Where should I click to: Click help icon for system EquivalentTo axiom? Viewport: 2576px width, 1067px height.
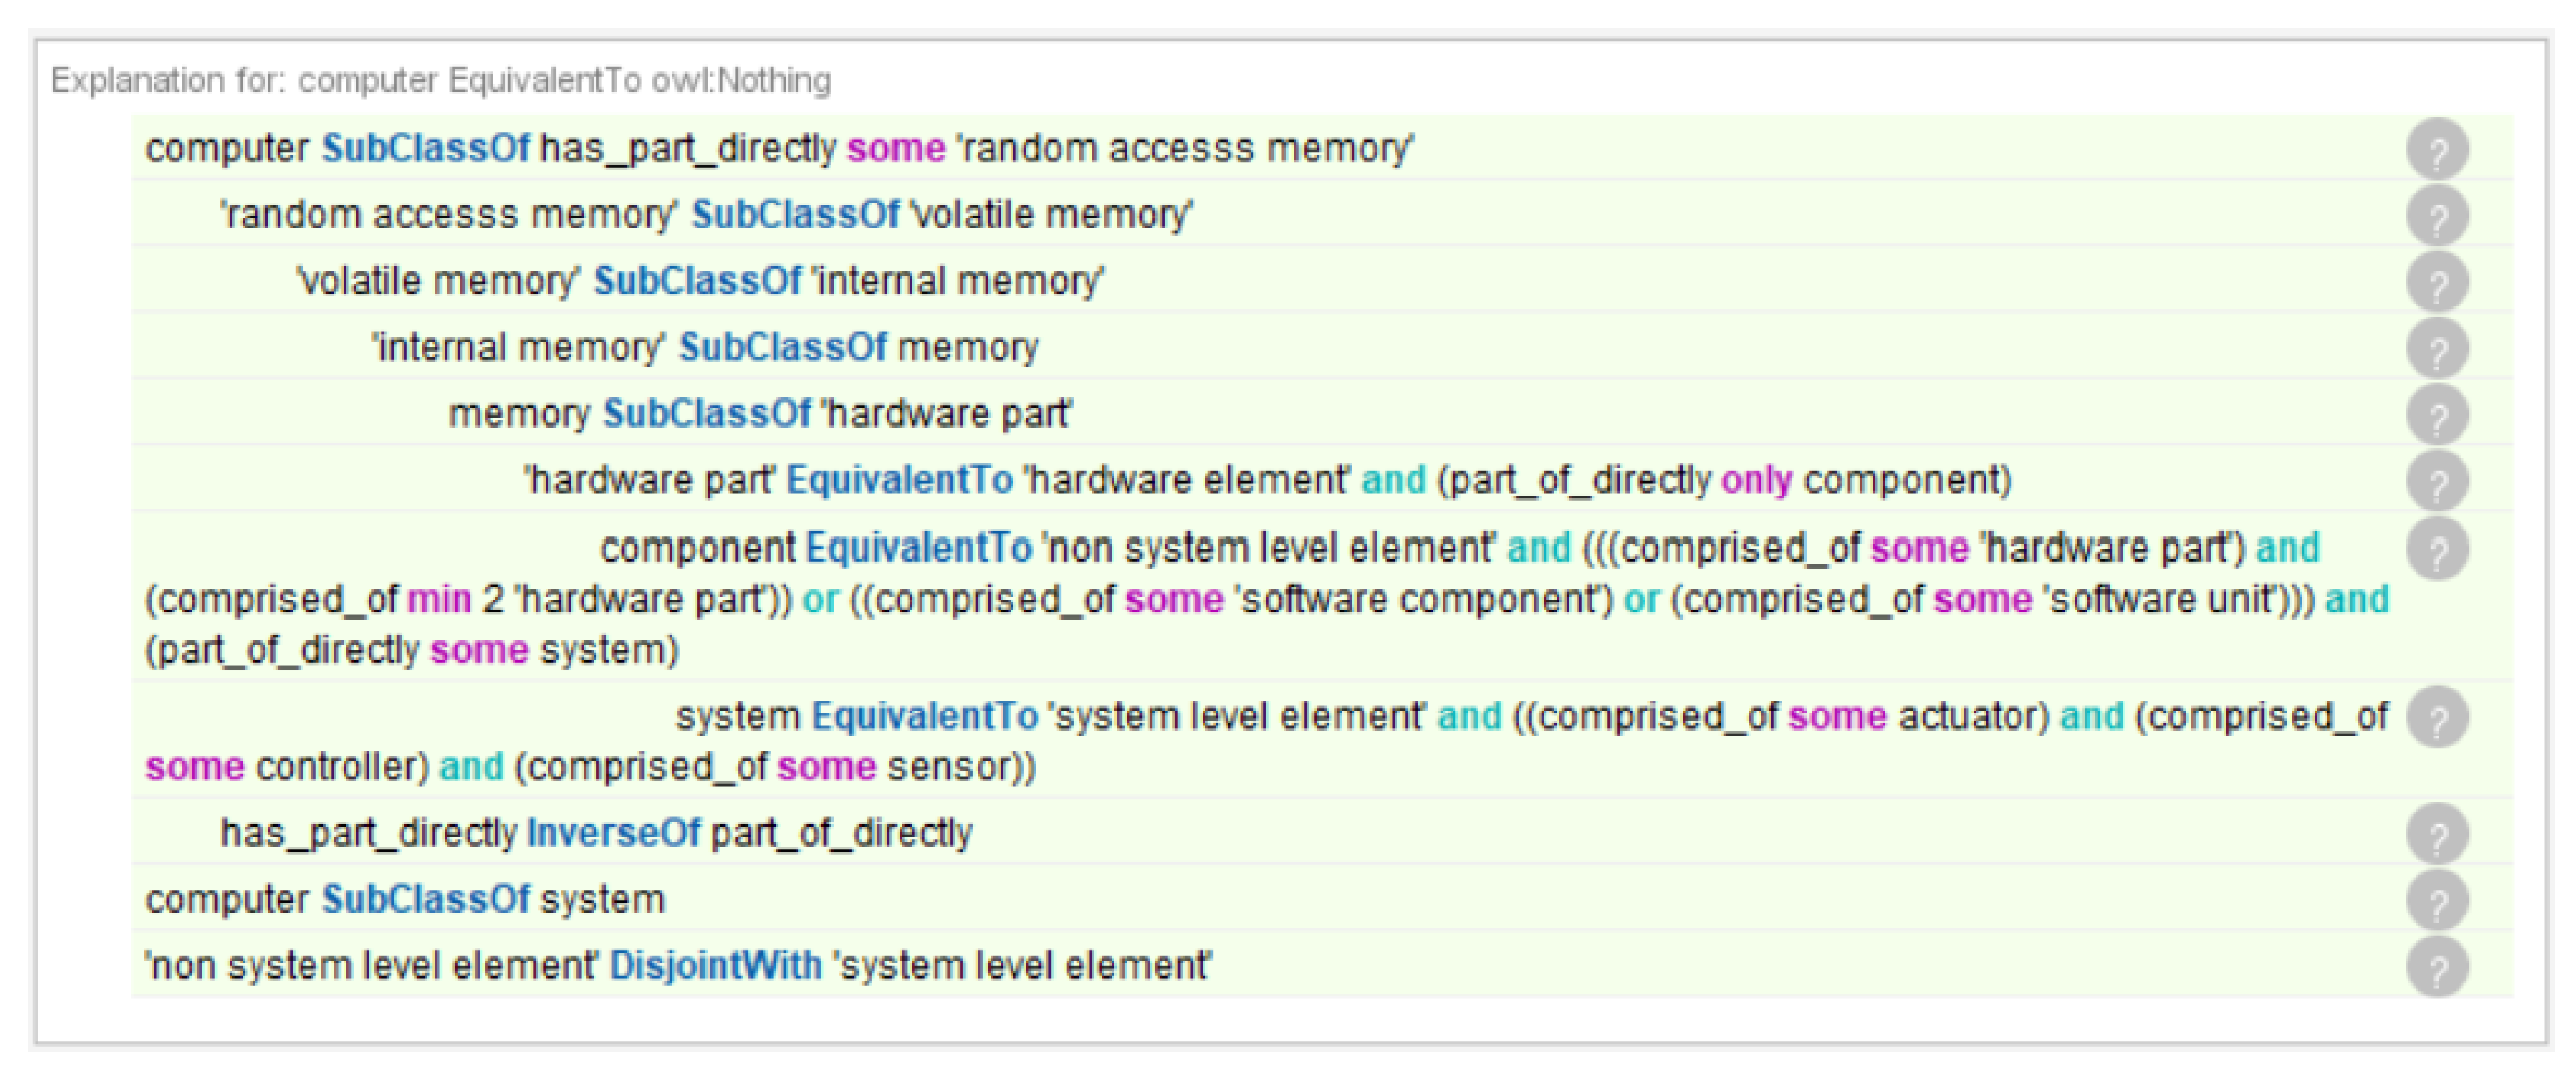pos(2437,717)
